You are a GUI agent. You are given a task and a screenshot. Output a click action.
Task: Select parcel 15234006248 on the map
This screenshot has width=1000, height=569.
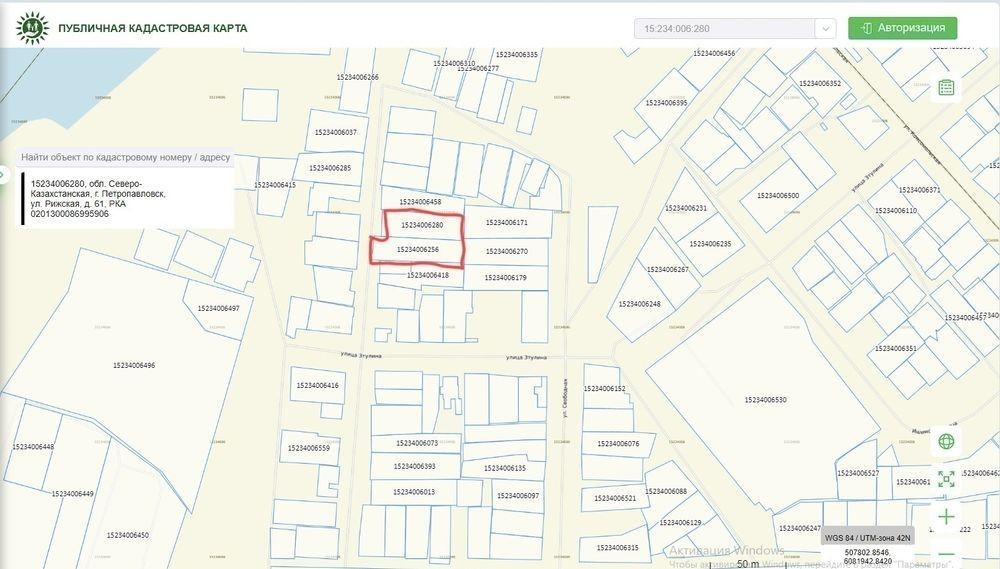[639, 304]
